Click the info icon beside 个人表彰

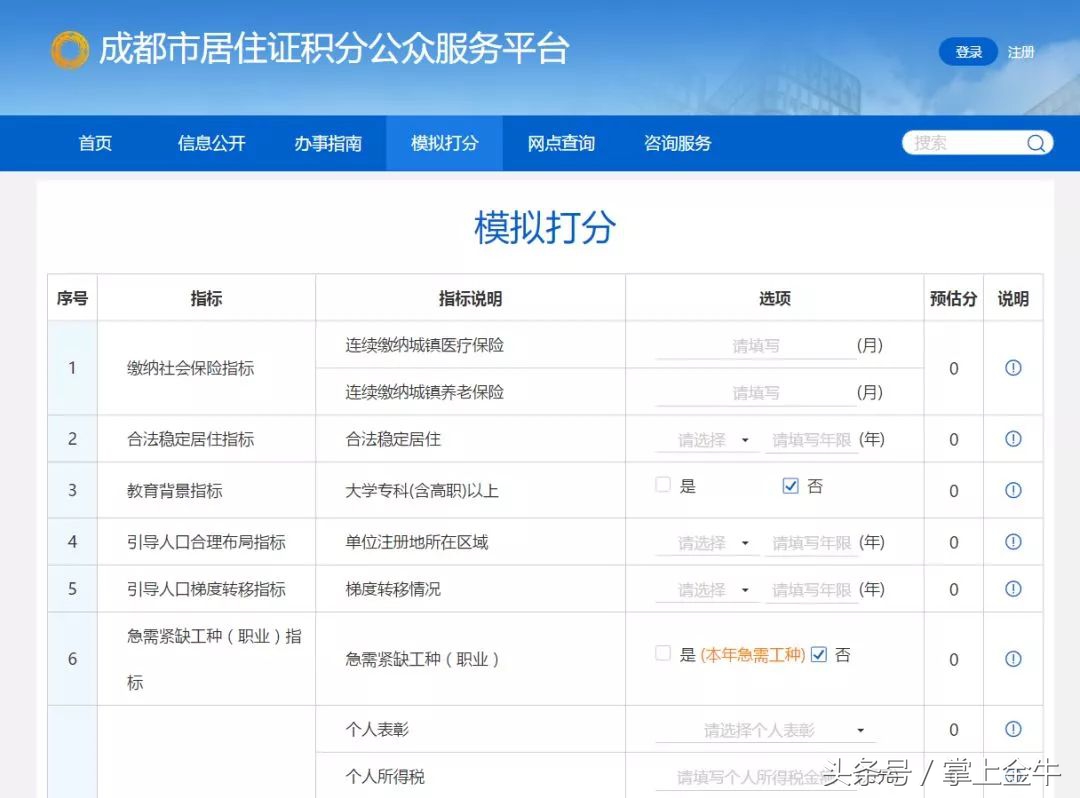tap(1013, 729)
